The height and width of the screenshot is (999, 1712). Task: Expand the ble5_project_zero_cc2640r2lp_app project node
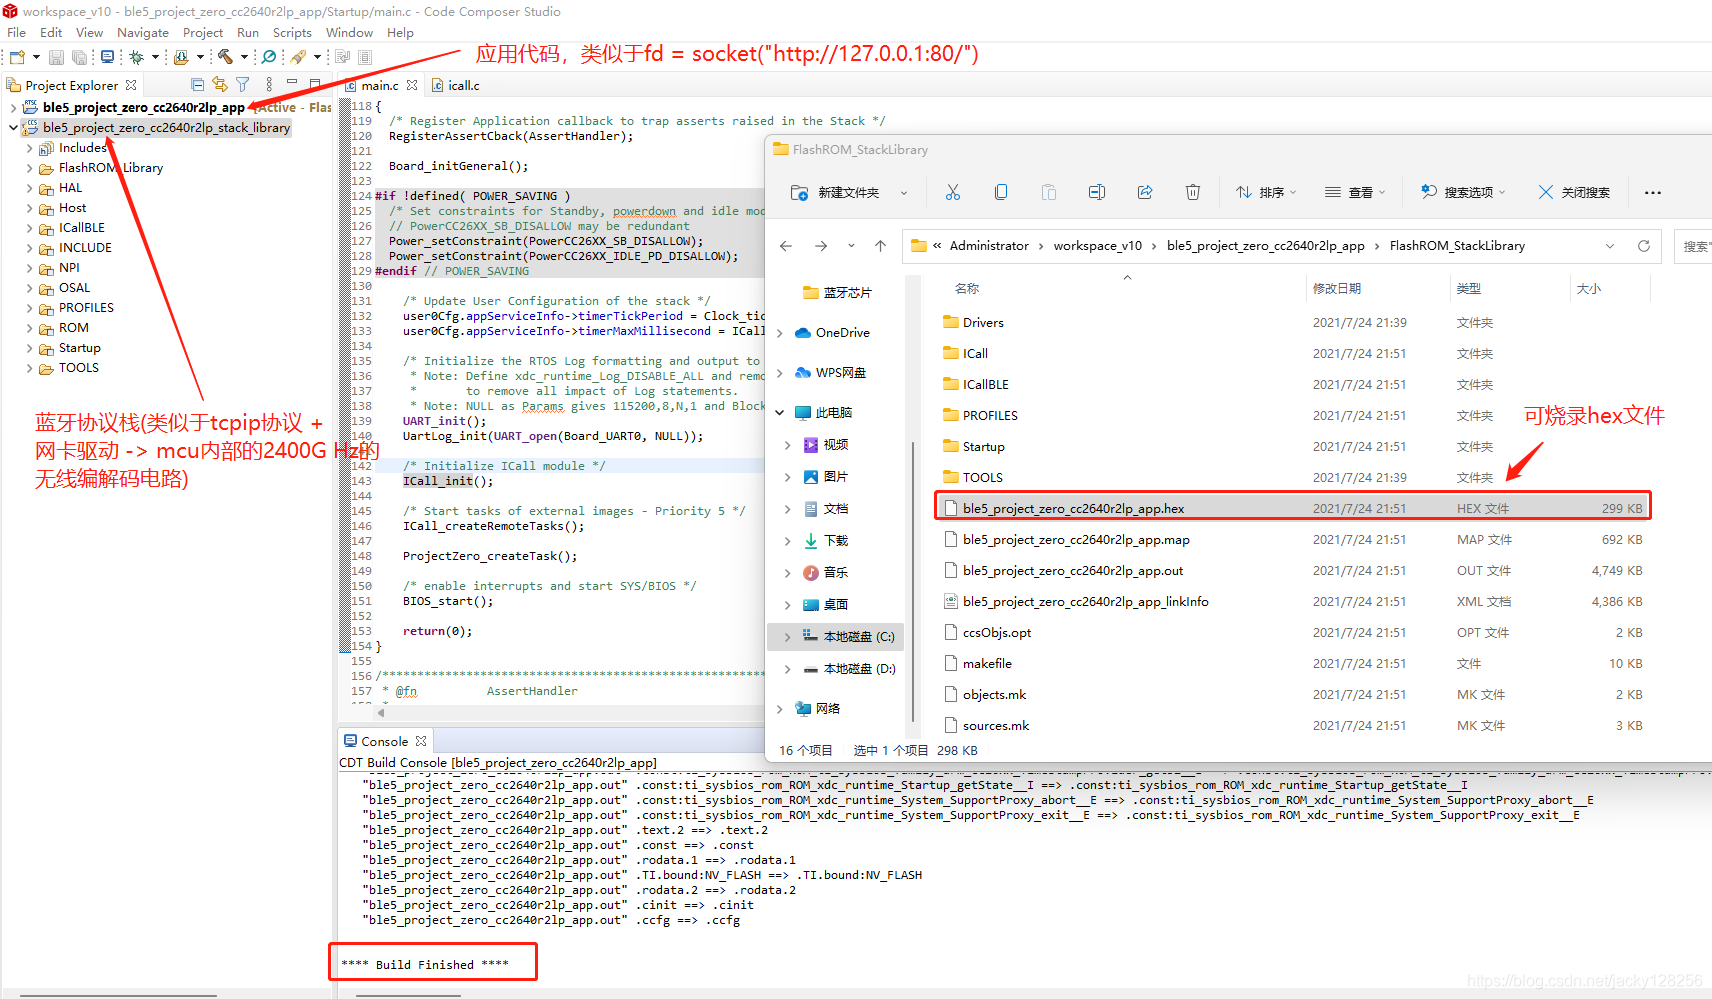coord(13,107)
